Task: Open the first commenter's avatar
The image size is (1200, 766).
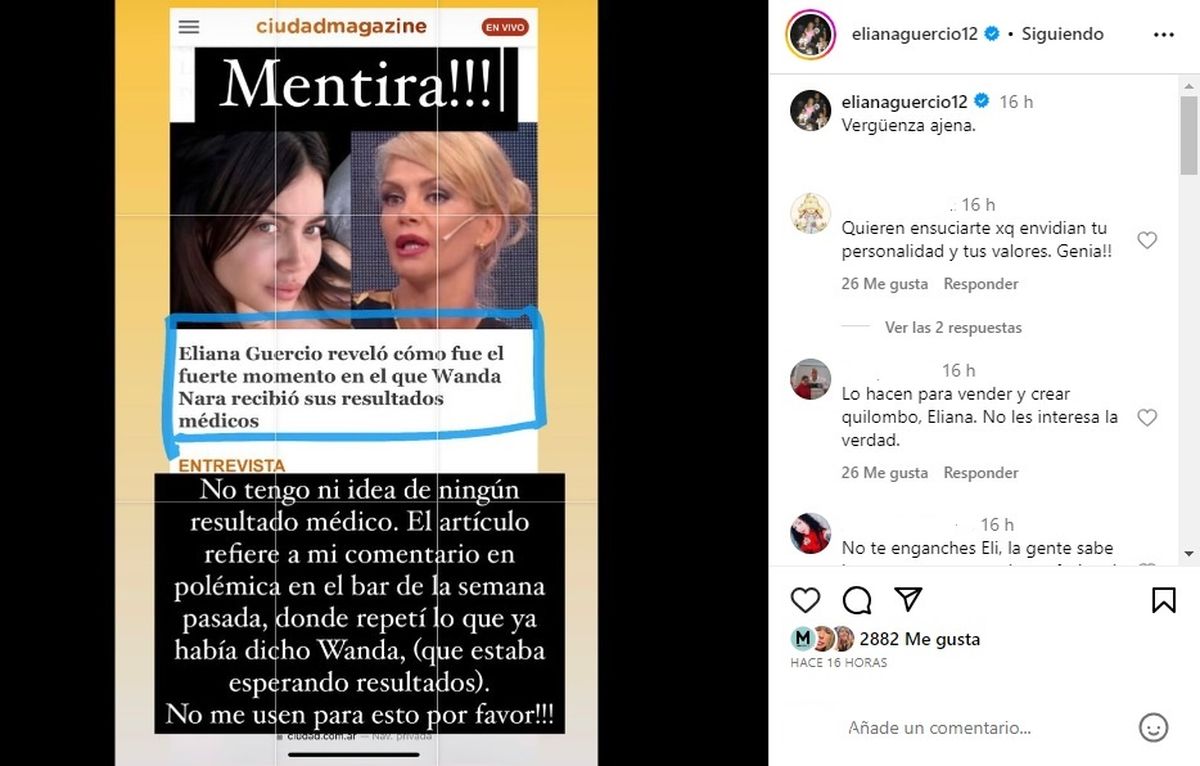Action: 811,213
